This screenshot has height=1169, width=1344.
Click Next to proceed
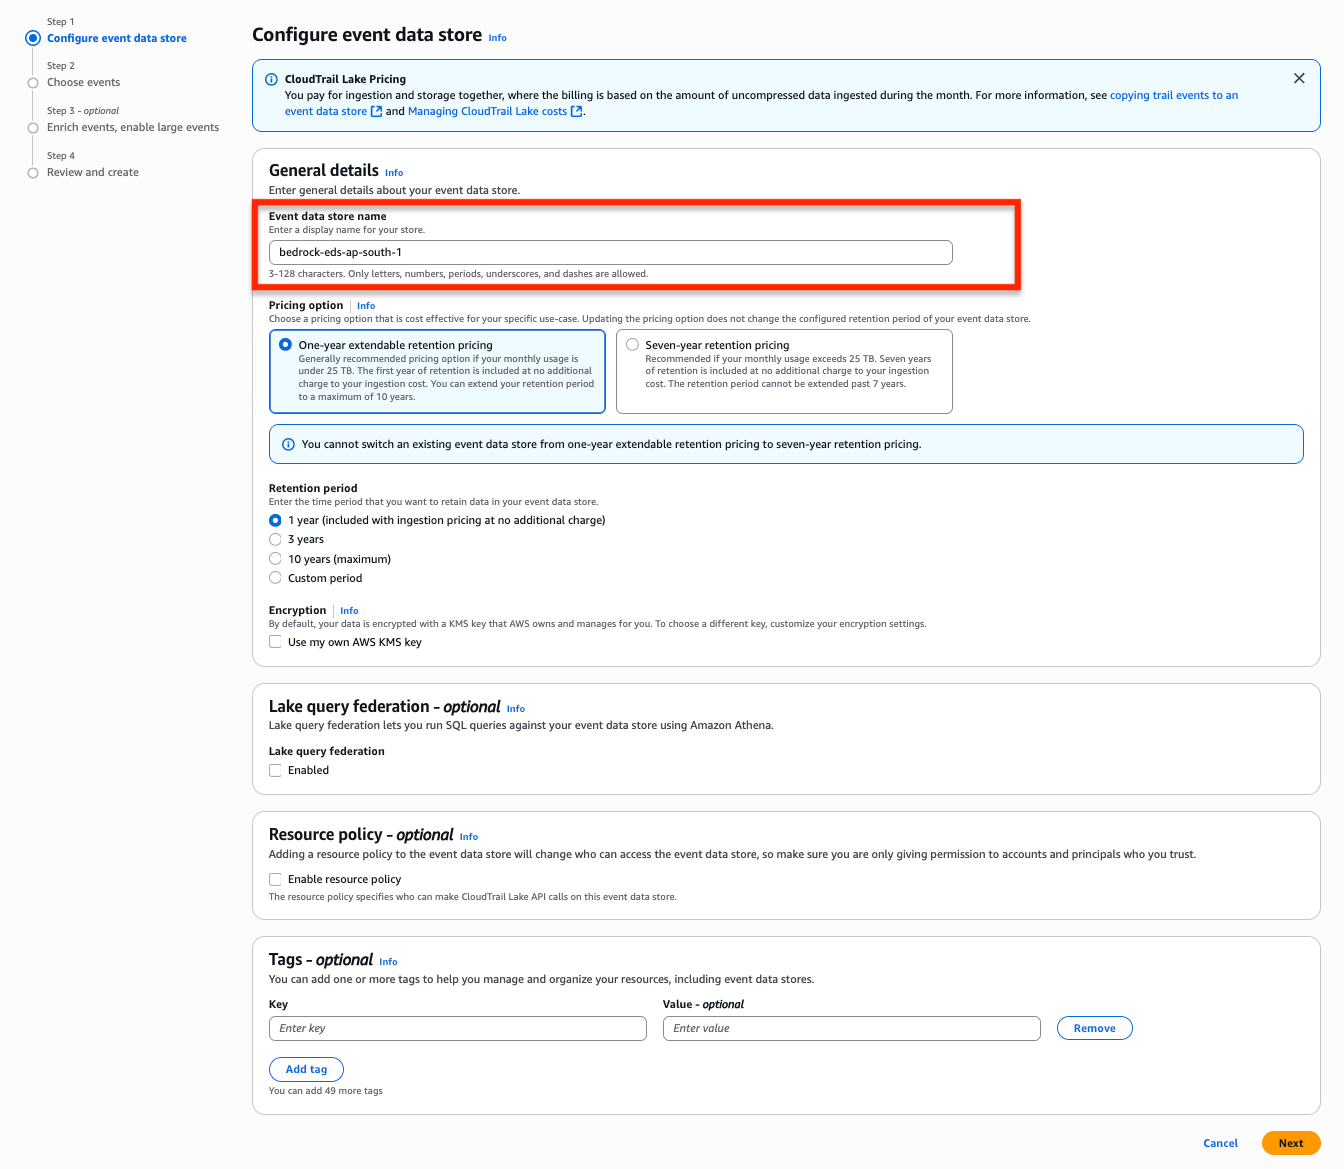click(1290, 1143)
